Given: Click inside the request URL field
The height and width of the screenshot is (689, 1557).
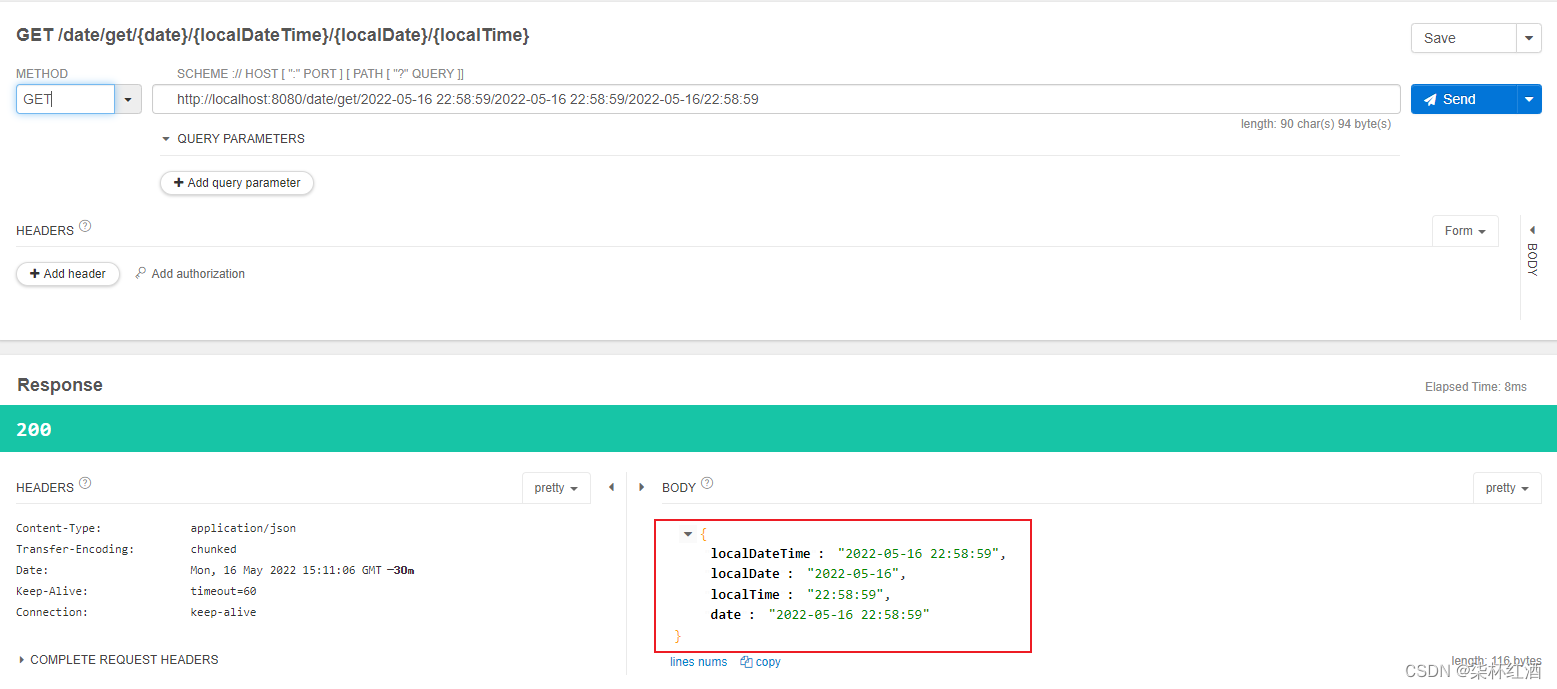Looking at the screenshot, I should click(x=700, y=99).
